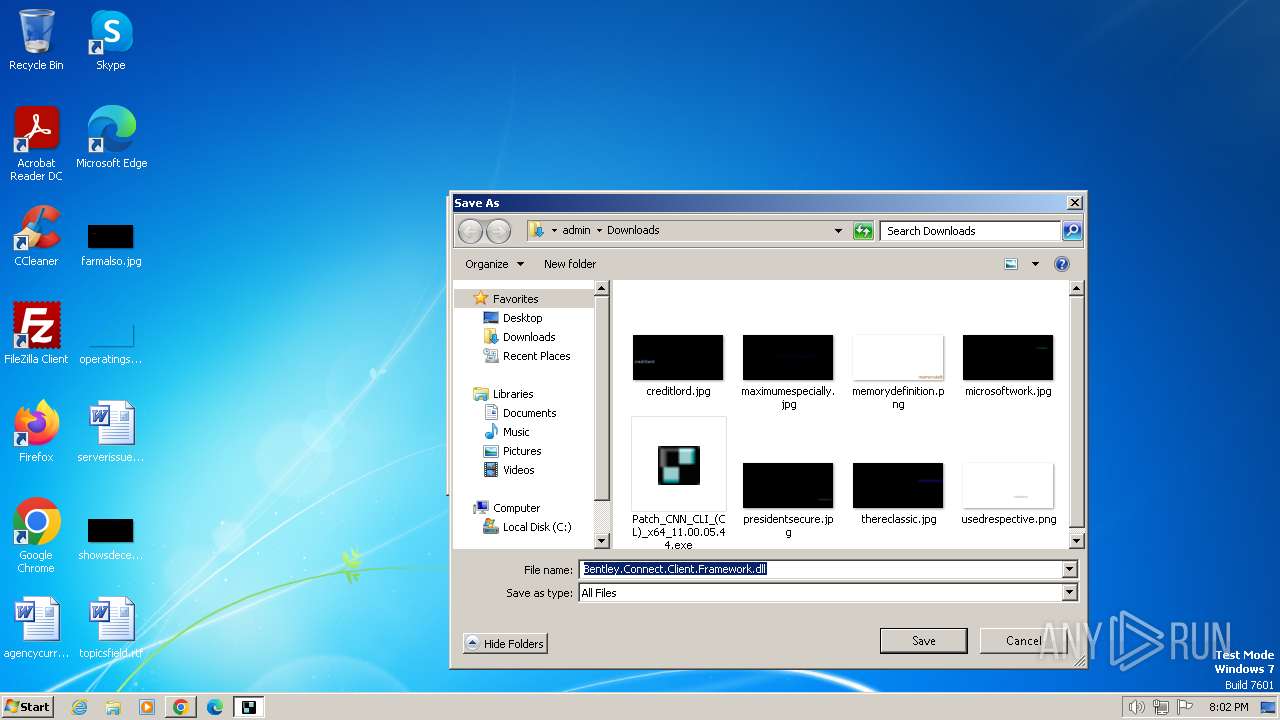
Task: Open the Pictures library
Action: pyautogui.click(x=522, y=451)
